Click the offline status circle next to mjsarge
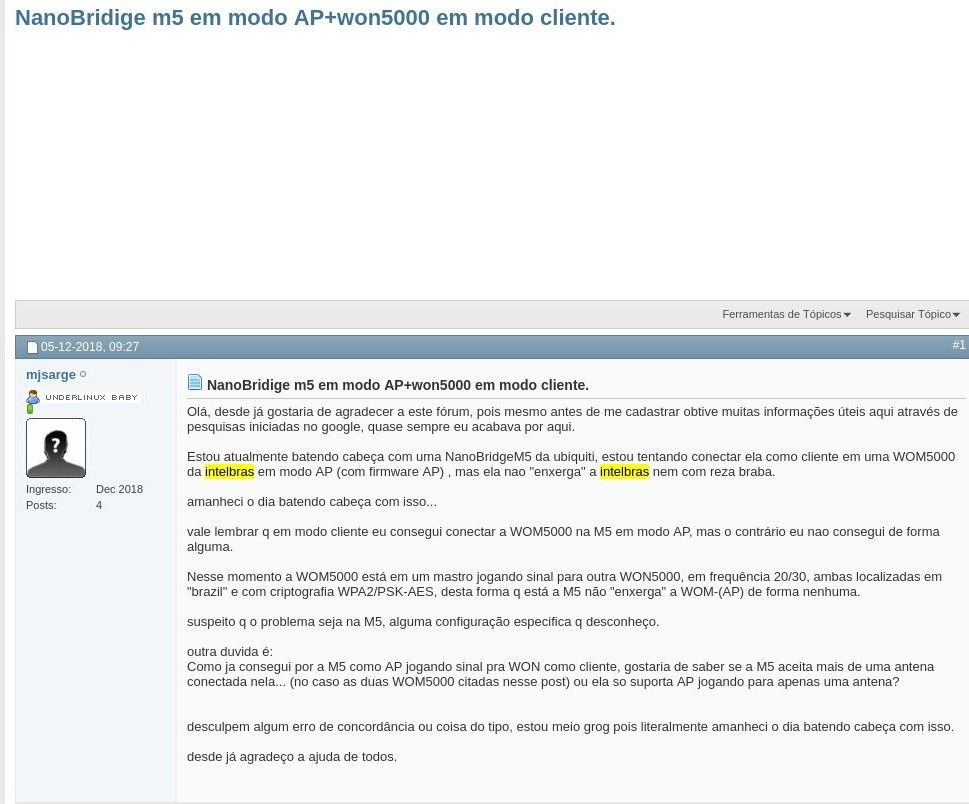The height and width of the screenshot is (804, 969). (x=83, y=375)
